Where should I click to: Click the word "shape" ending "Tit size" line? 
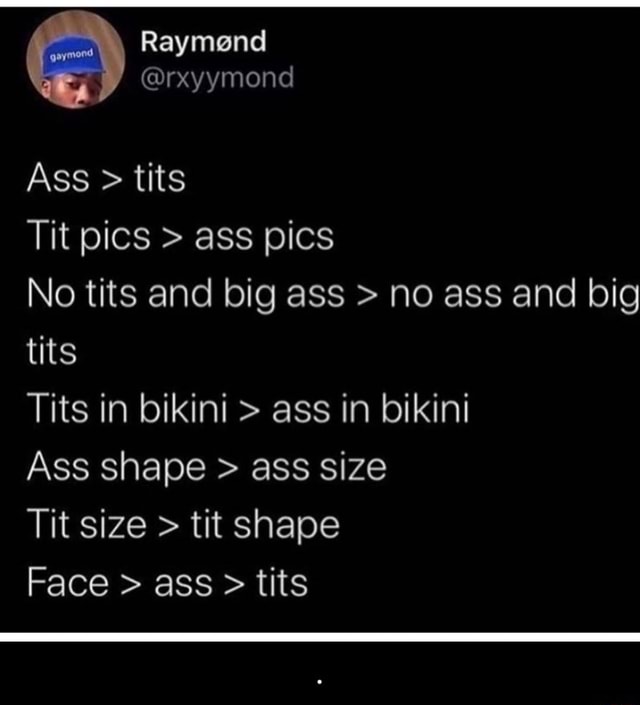tap(286, 526)
